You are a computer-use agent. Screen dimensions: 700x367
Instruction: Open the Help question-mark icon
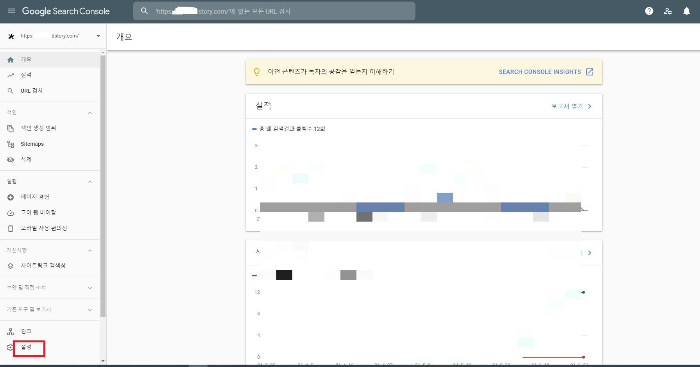coord(649,11)
